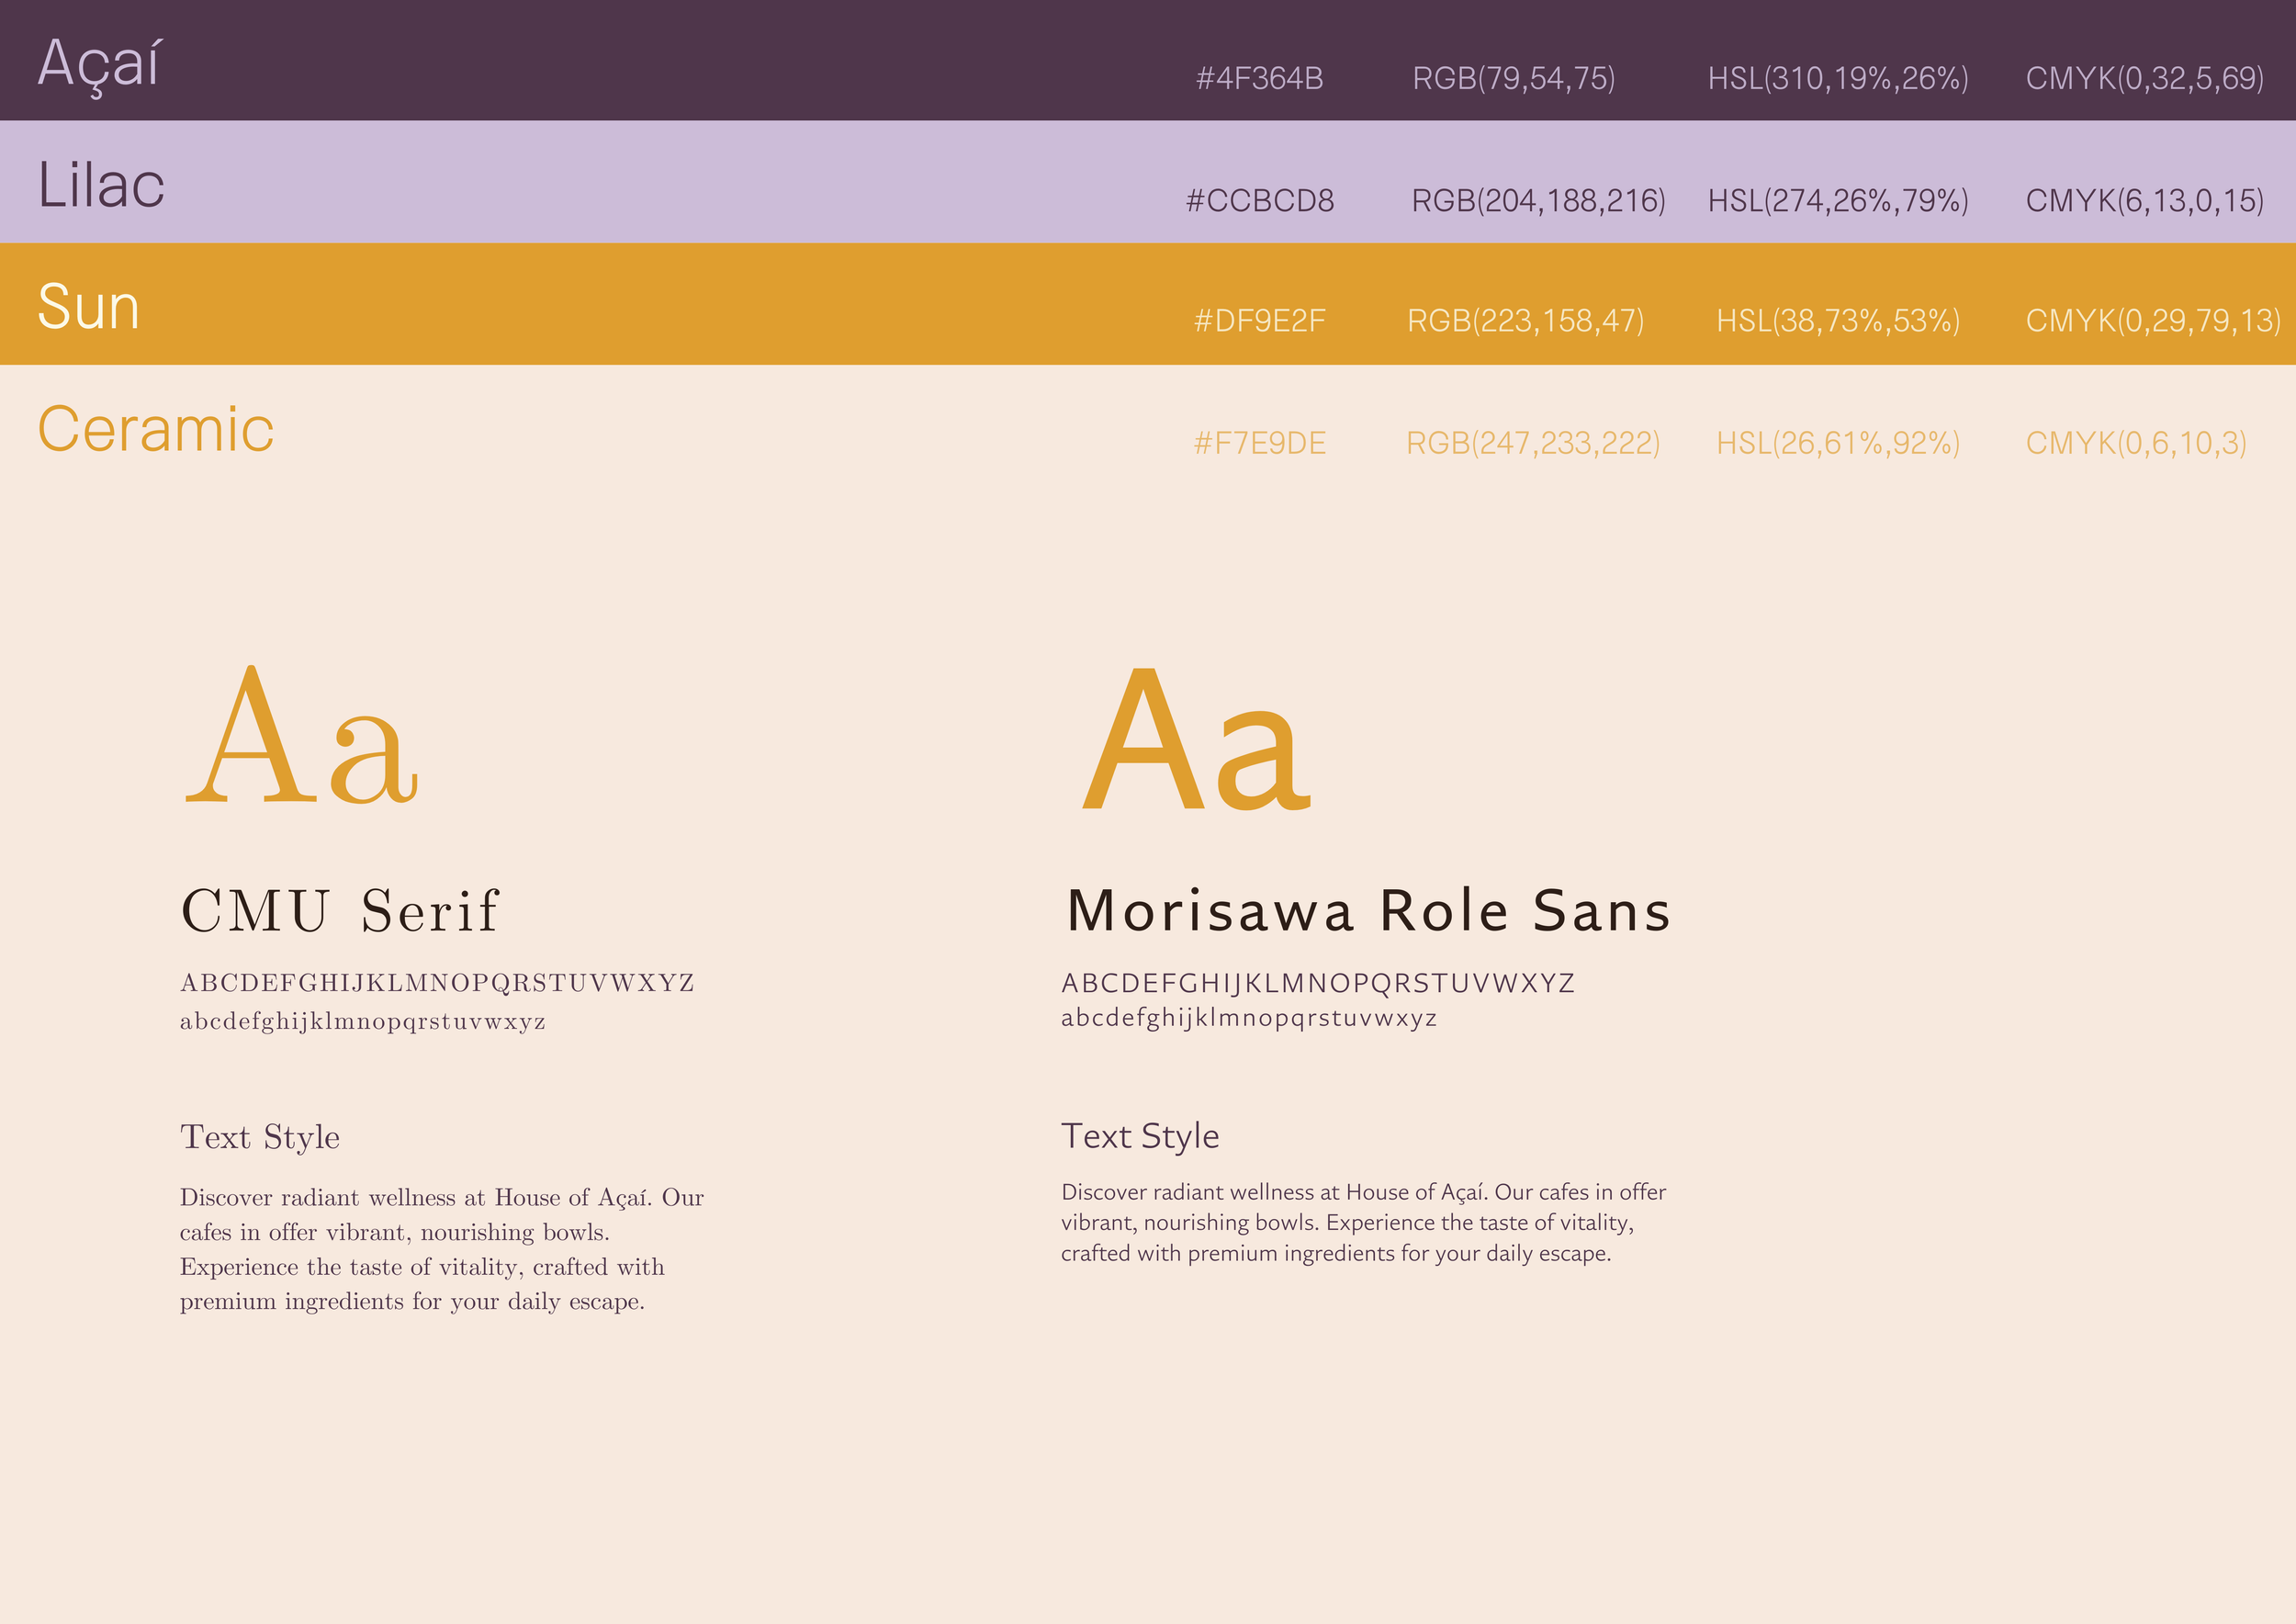Select the hex value #F7E9DE
Image resolution: width=2296 pixels, height=1624 pixels.
coord(1259,443)
